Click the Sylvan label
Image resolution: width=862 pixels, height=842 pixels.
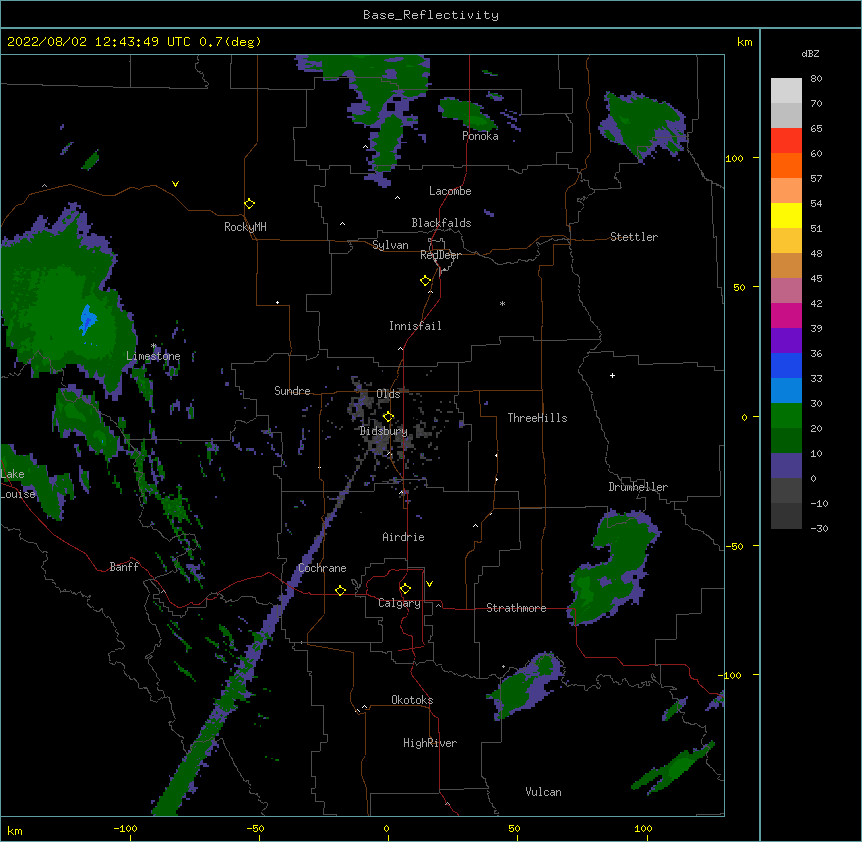(390, 245)
